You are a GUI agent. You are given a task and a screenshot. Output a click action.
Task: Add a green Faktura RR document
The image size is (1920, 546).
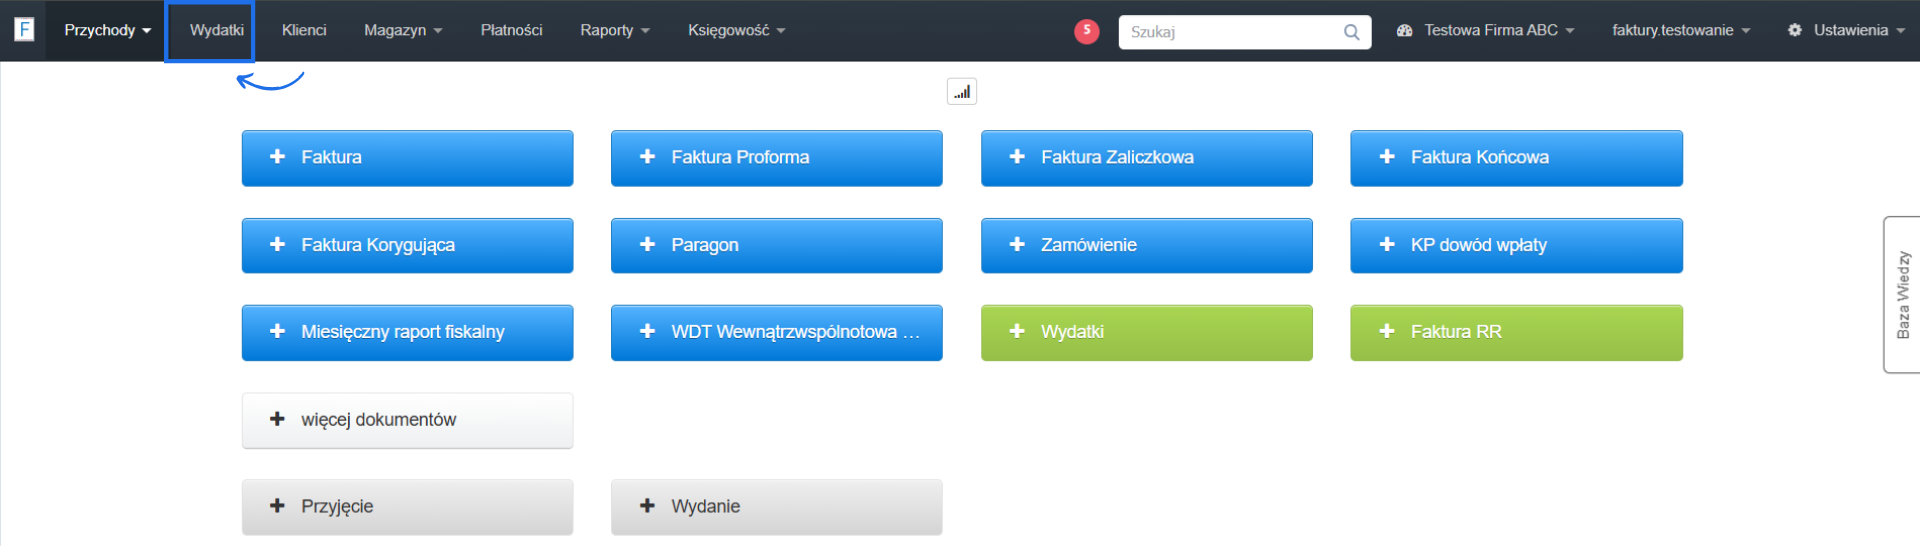pyautogui.click(x=1516, y=332)
